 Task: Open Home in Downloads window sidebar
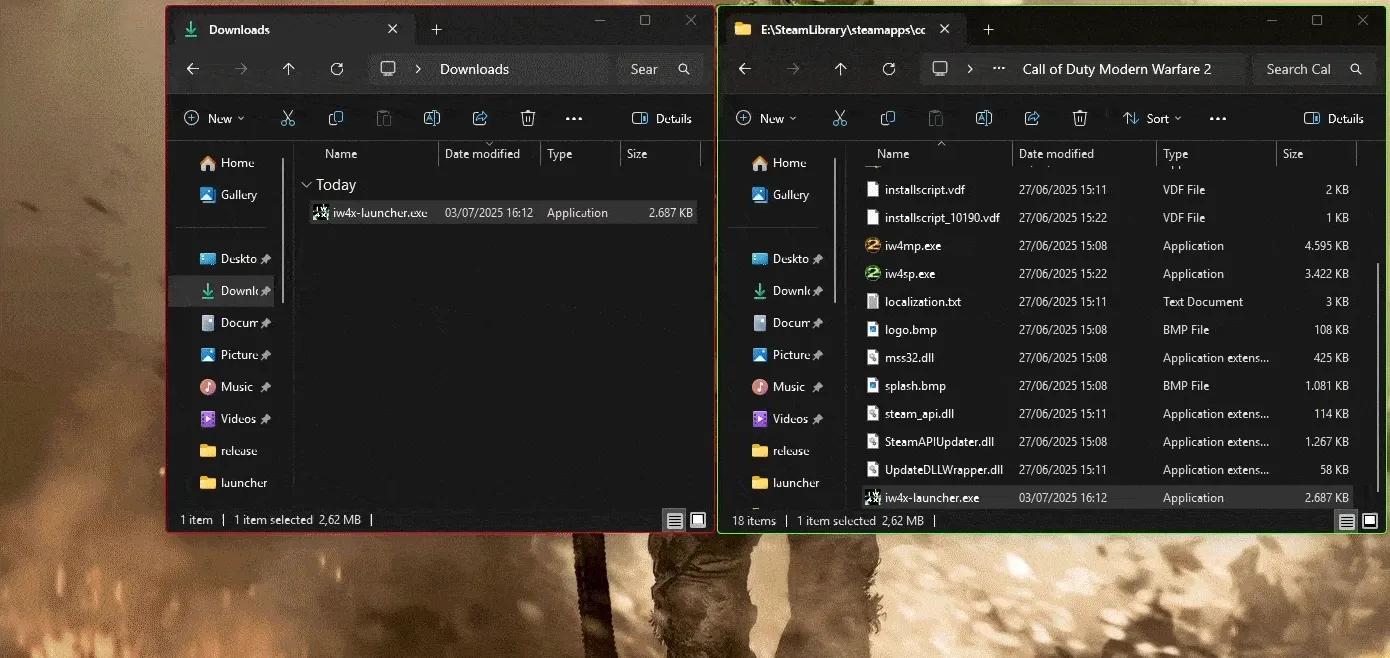point(227,163)
